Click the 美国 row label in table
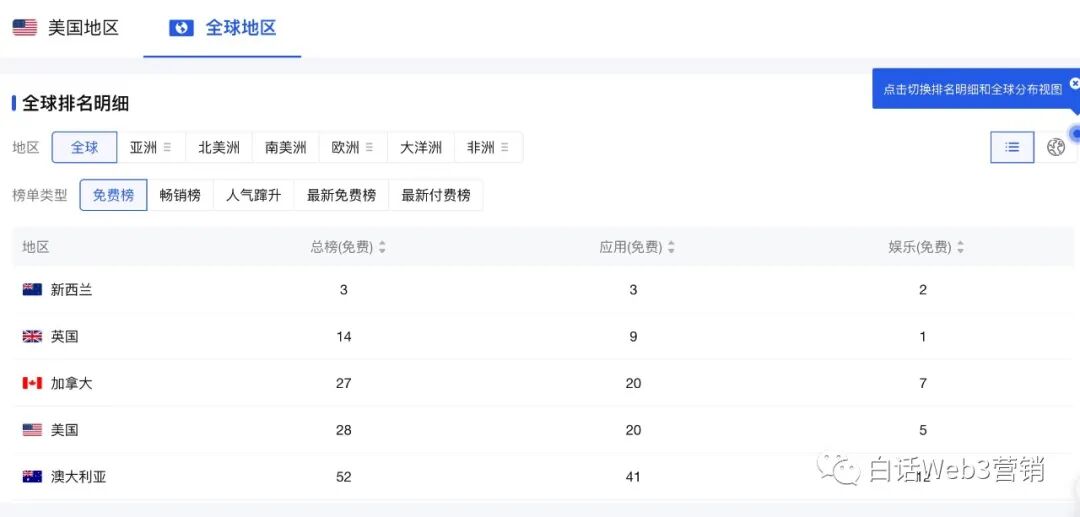The width and height of the screenshot is (1080, 517). [65, 430]
